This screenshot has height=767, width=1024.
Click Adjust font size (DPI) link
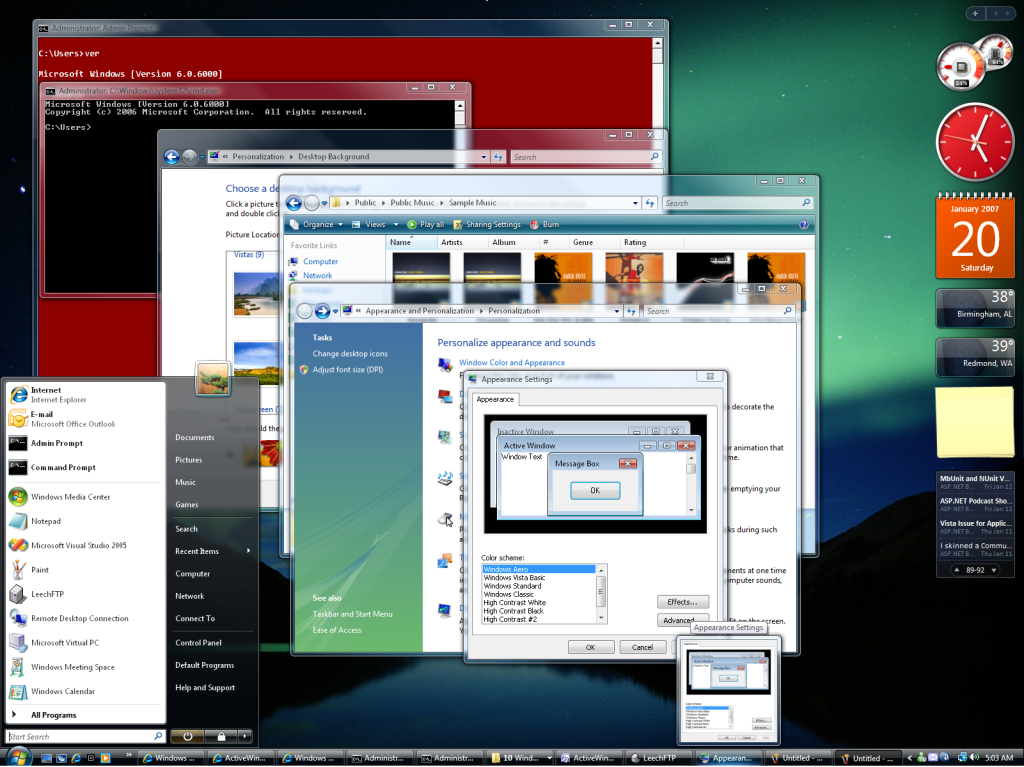tap(347, 370)
